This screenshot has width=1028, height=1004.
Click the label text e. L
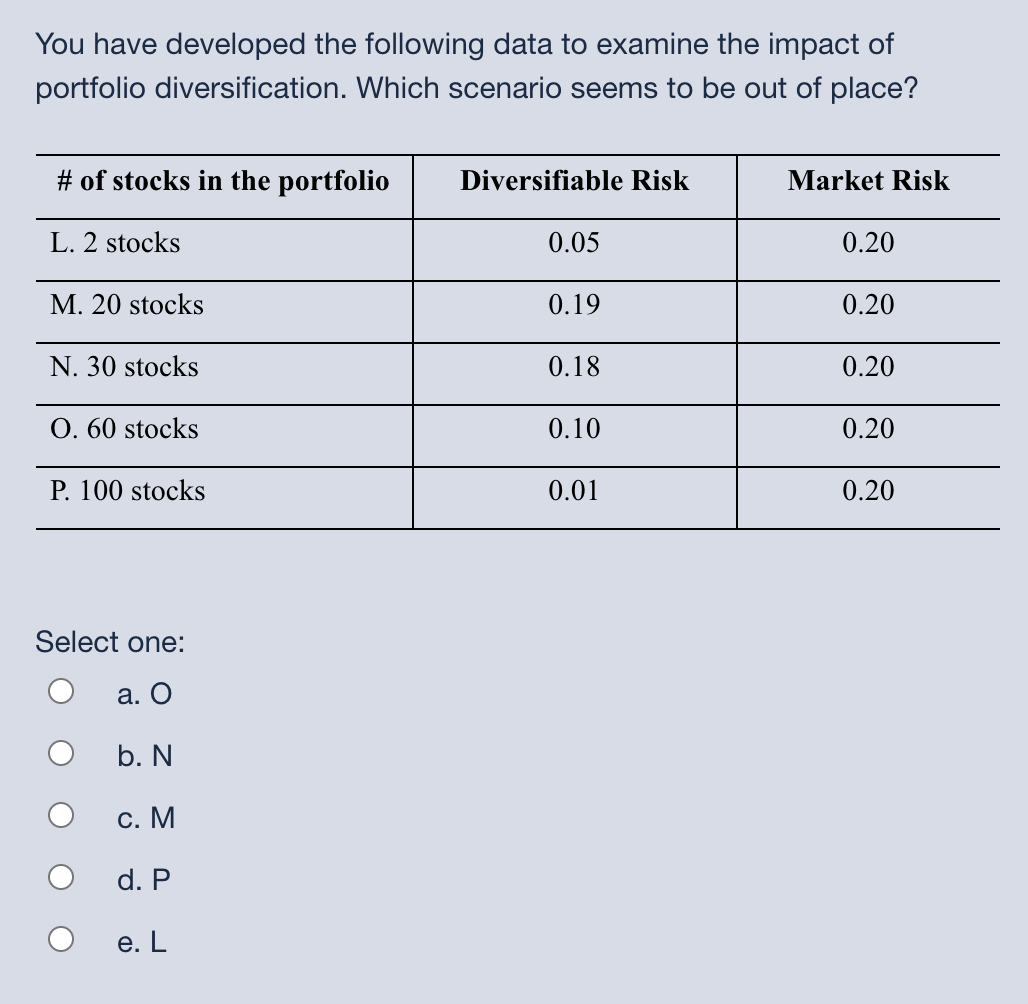tap(142, 941)
